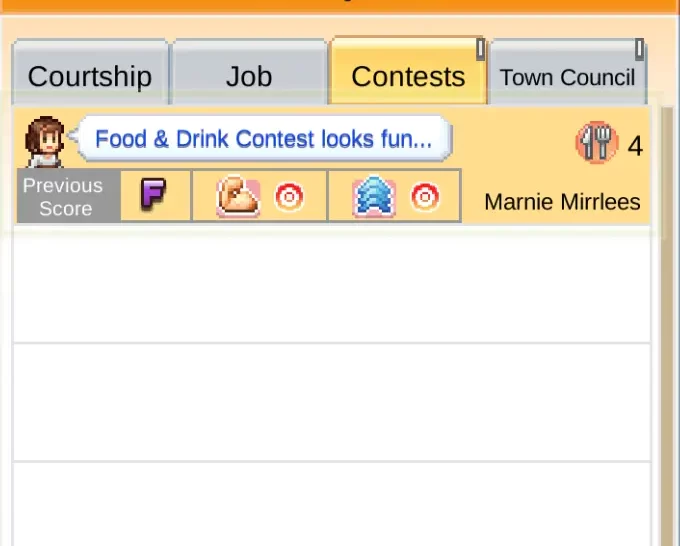Select the Marnie Mirrlees name label
The width and height of the screenshot is (680, 546).
pos(562,202)
